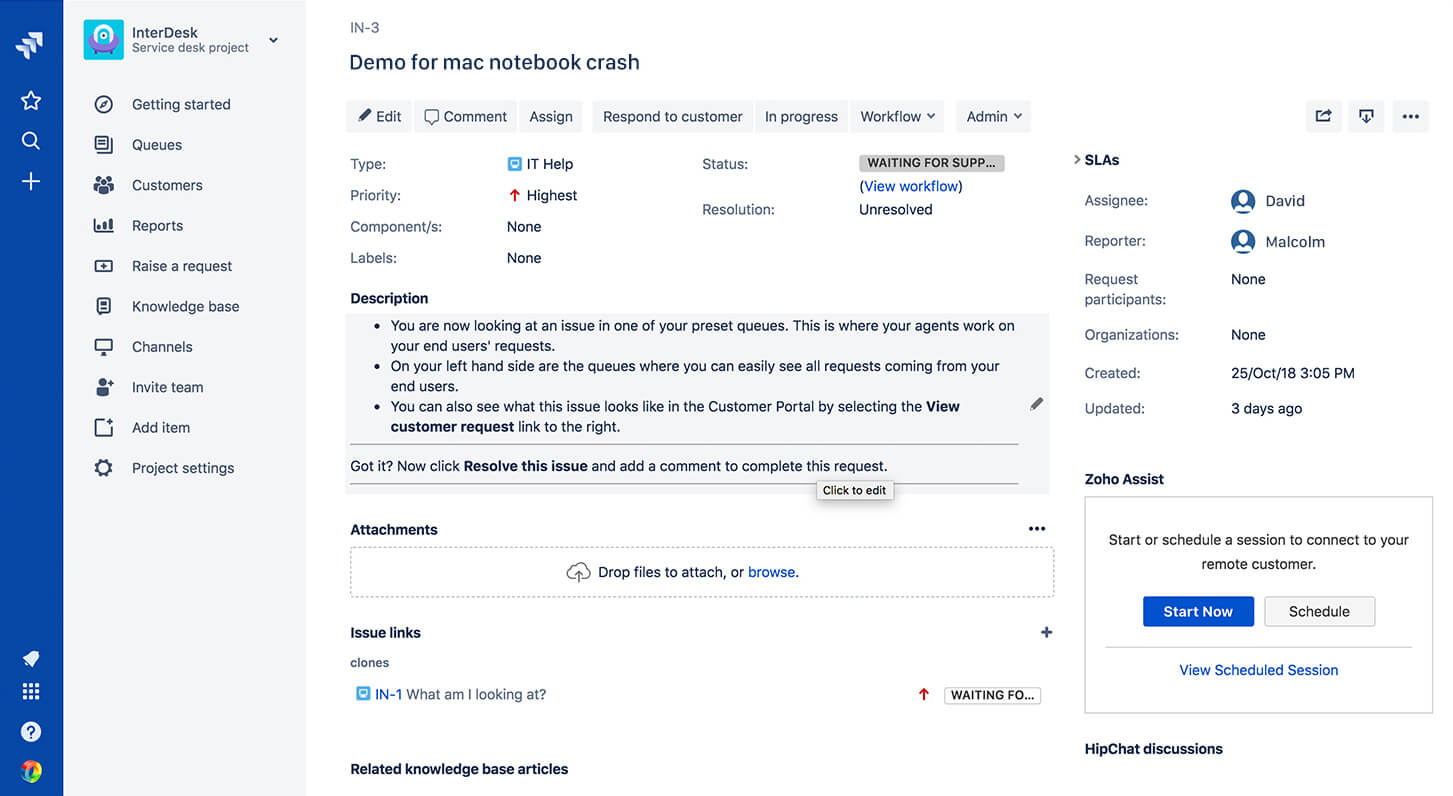Add an issue link with plus icon
Image resolution: width=1453 pixels, height=796 pixels.
[1046, 632]
